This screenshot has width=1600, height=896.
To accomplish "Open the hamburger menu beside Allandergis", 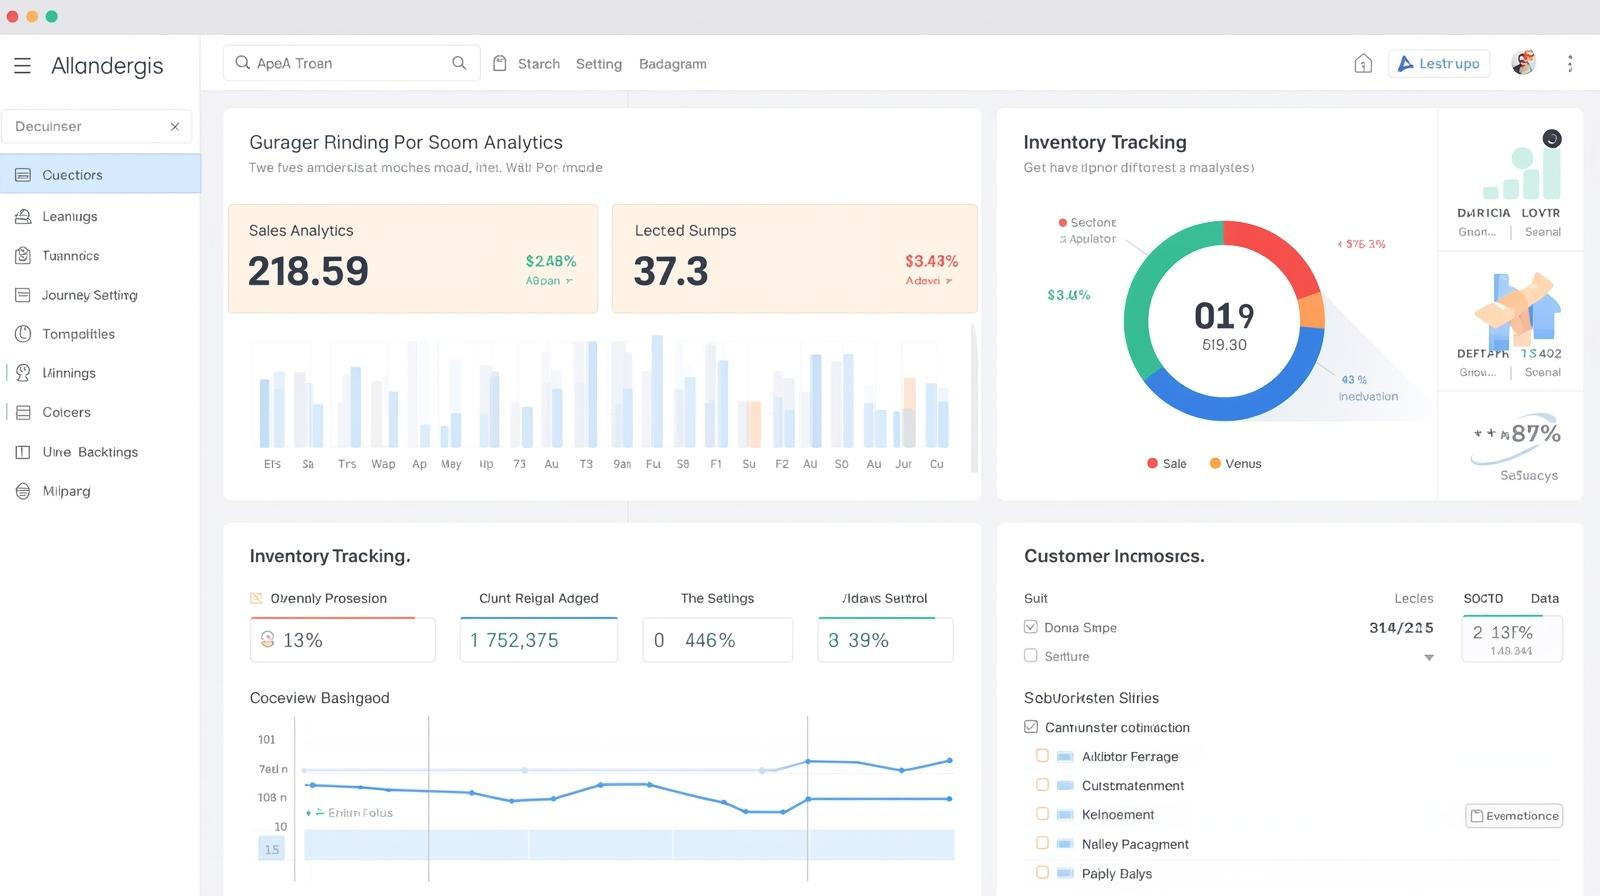I will click(x=22, y=66).
